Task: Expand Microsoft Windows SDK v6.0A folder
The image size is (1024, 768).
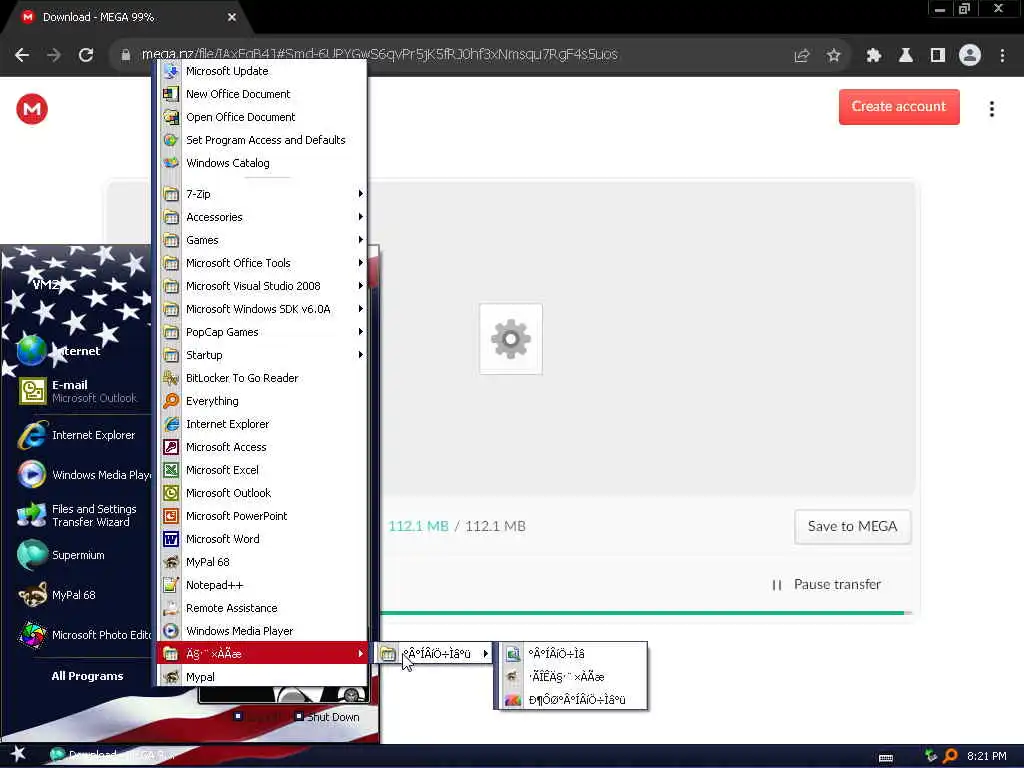Action: [262, 309]
